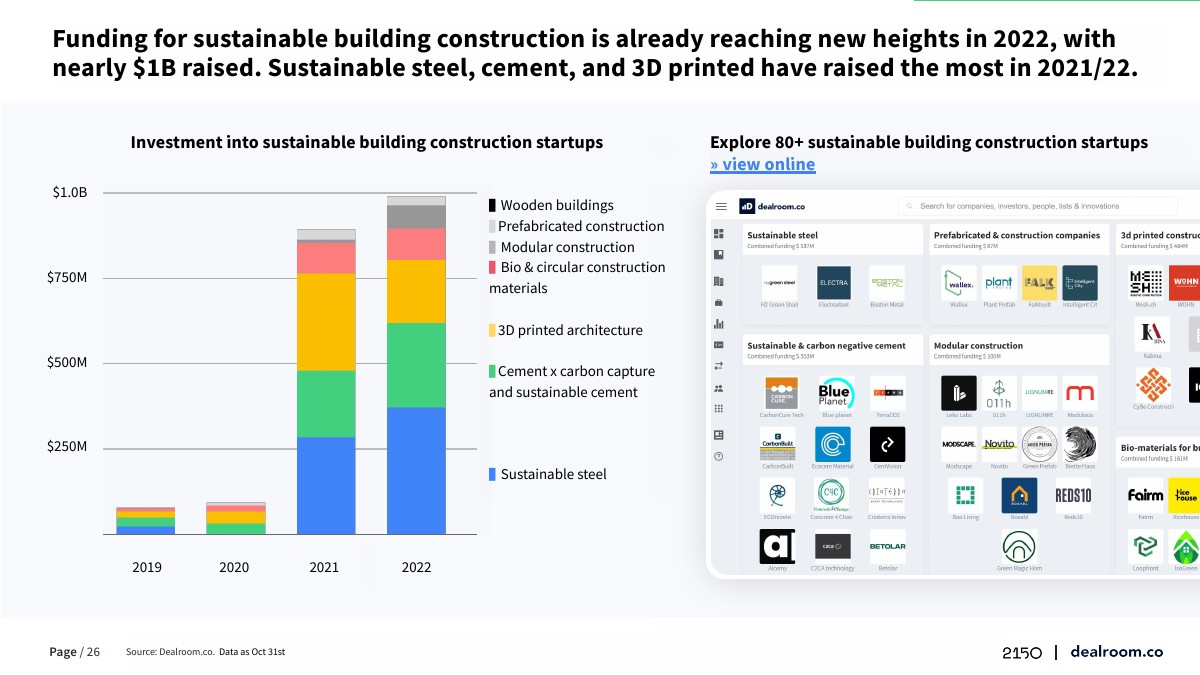Viewport: 1200px width, 675px height.
Task: Click the yellow 3D printed architecture swatch
Action: tap(492, 331)
